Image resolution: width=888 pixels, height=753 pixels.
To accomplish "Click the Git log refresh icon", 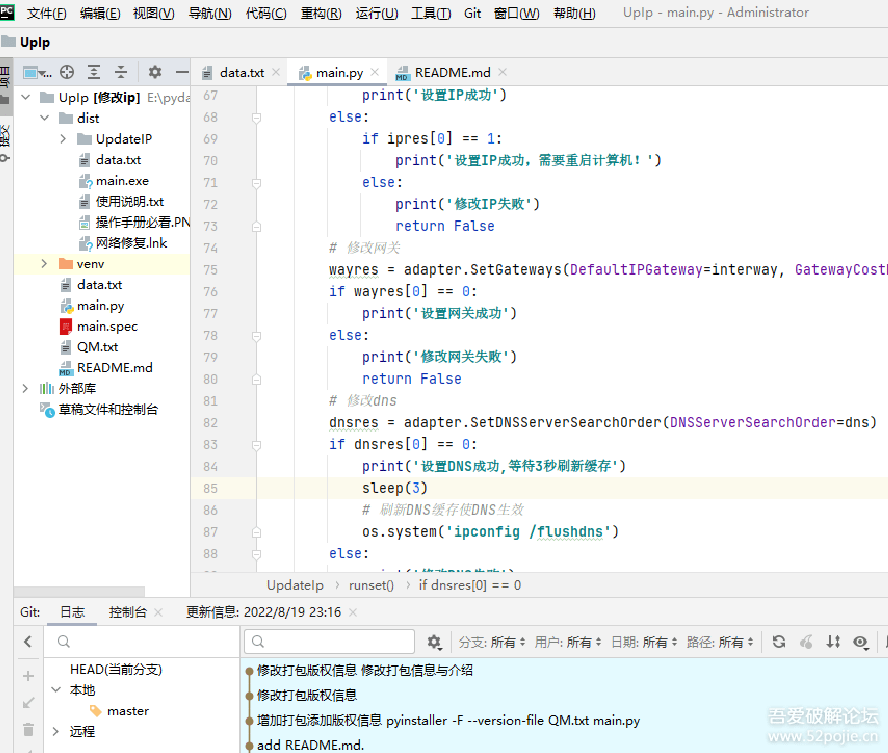I will pyautogui.click(x=779, y=641).
